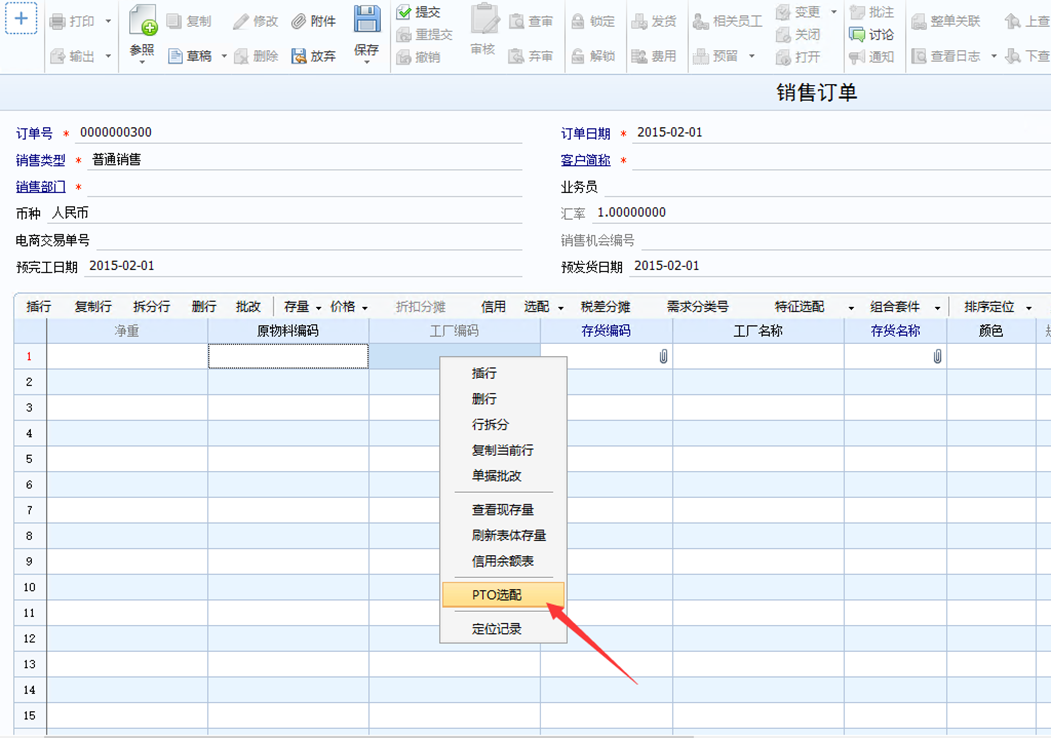The image size is (1051, 738).
Task: Click the 通知 notify megaphone icon
Action: click(x=857, y=57)
